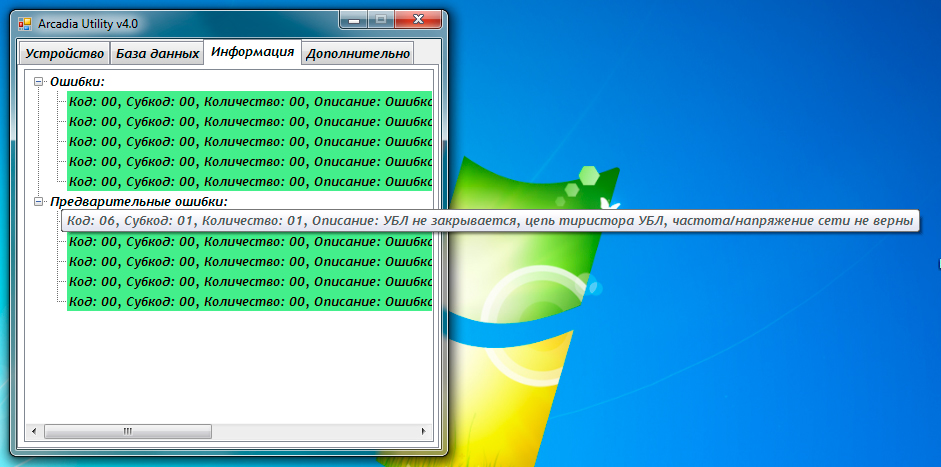This screenshot has height=467, width=941.
Task: Open the База данных tab
Action: [x=155, y=54]
